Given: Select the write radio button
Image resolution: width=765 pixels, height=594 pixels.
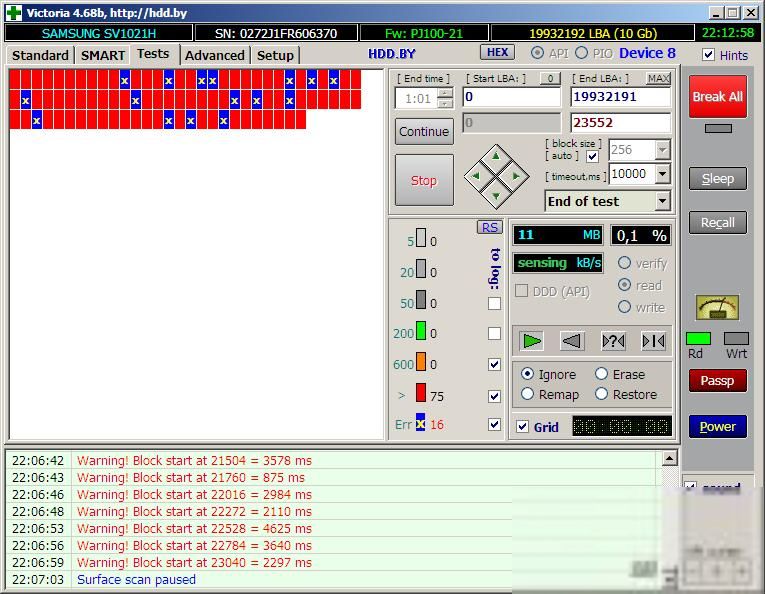Looking at the screenshot, I should tap(624, 307).
